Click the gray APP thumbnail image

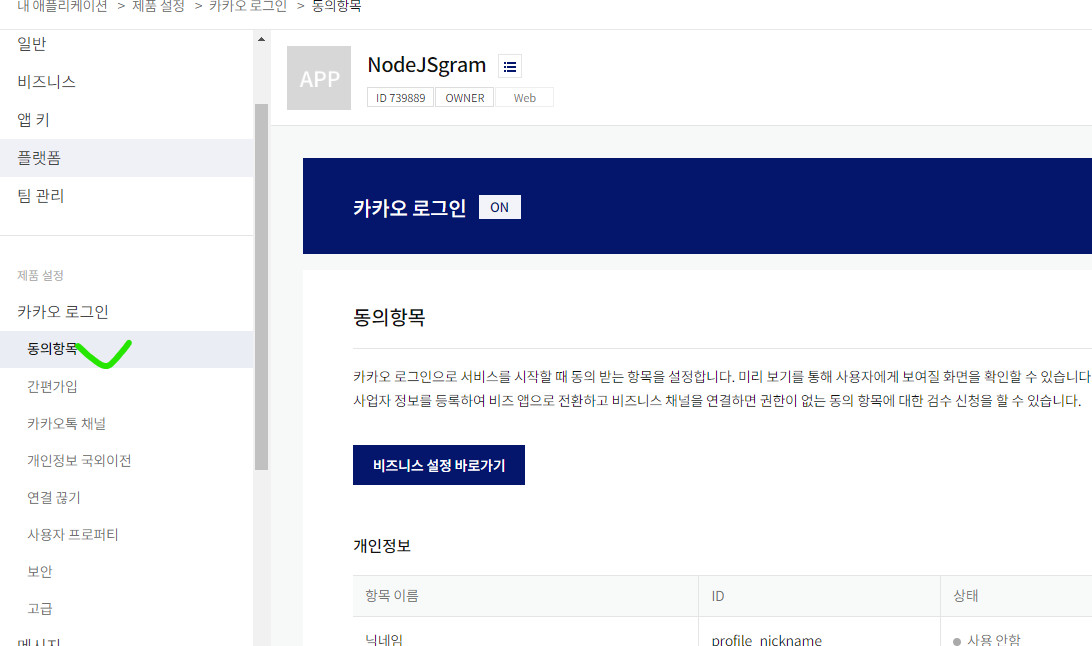tap(319, 78)
